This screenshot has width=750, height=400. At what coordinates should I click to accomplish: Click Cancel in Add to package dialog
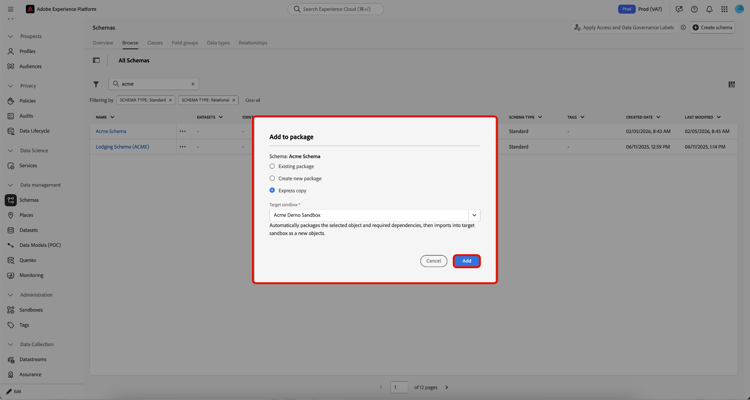[x=433, y=261]
